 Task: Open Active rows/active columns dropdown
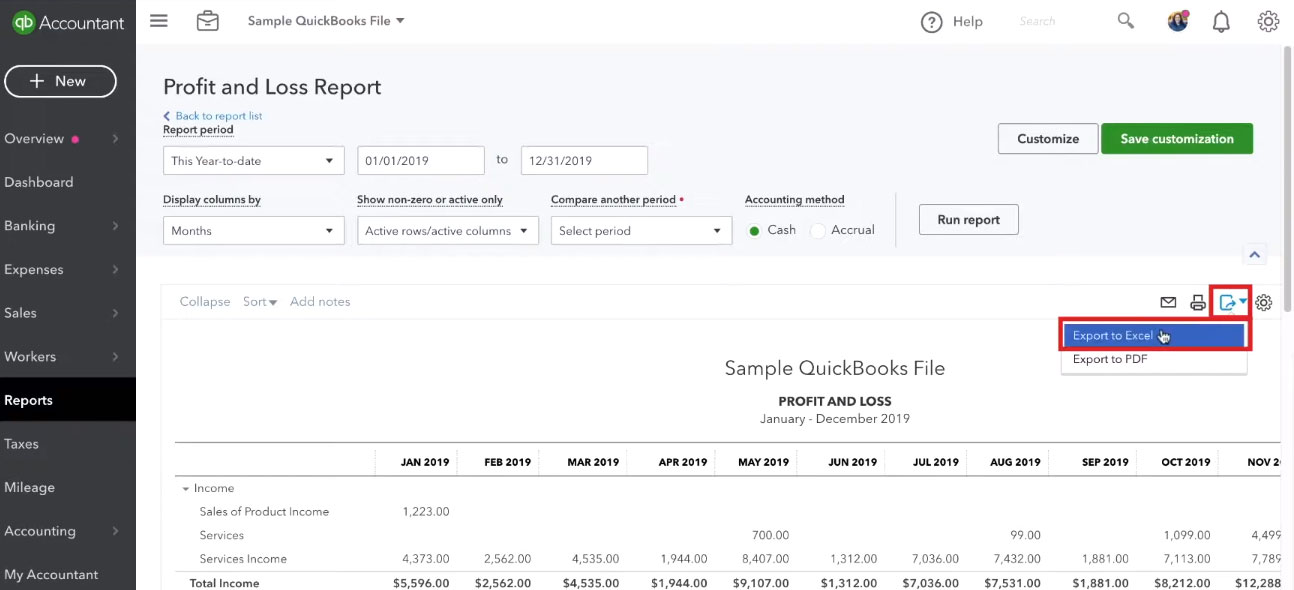447,230
